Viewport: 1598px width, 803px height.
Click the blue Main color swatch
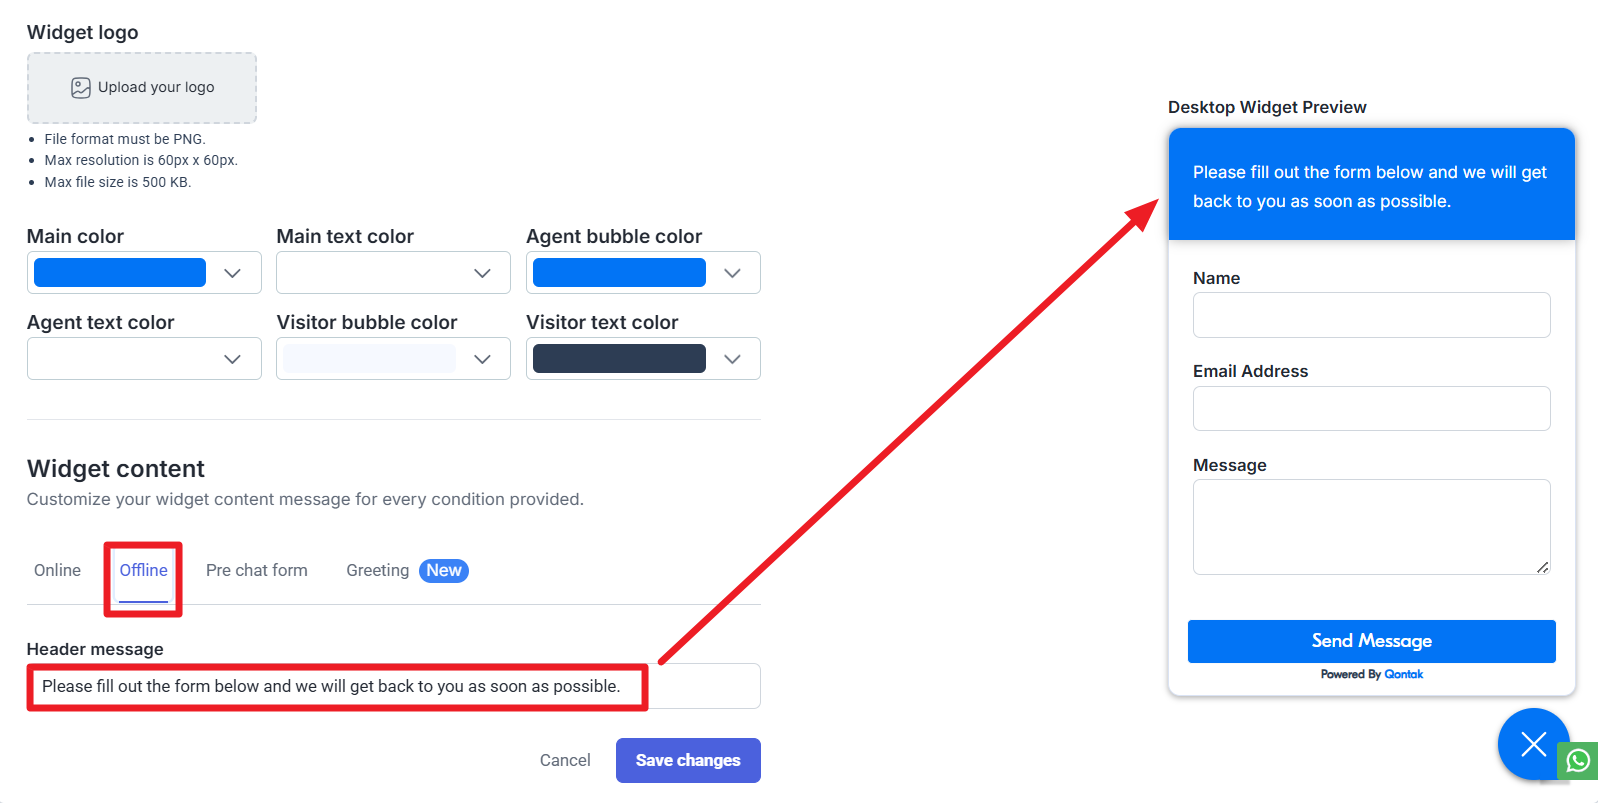click(120, 273)
